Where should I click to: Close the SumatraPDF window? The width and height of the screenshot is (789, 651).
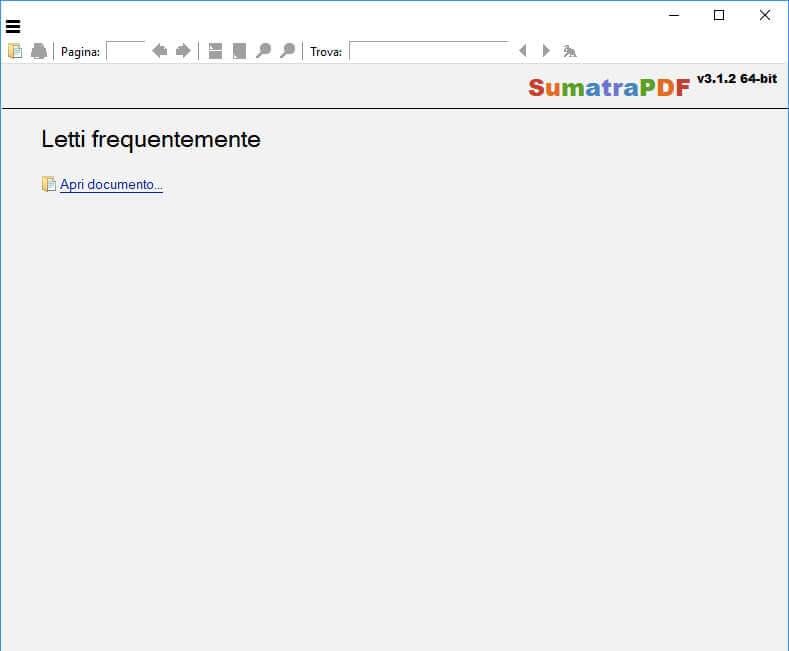click(765, 16)
